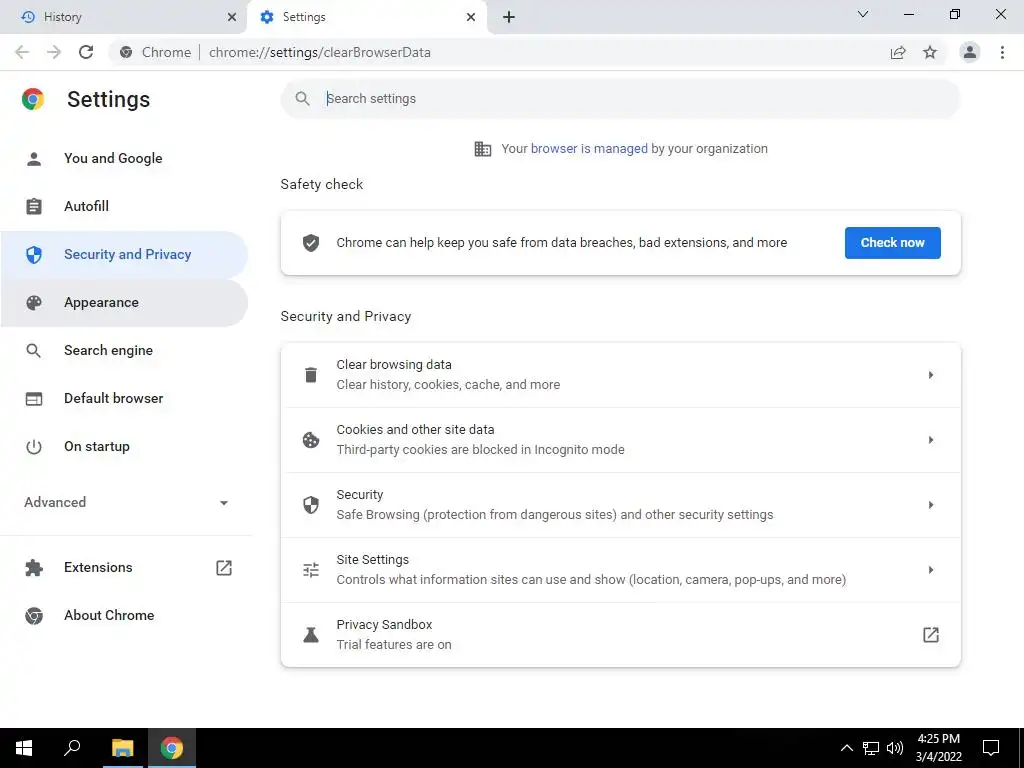The height and width of the screenshot is (768, 1024).
Task: Click the power icon beside On startup
Action: coord(34,447)
